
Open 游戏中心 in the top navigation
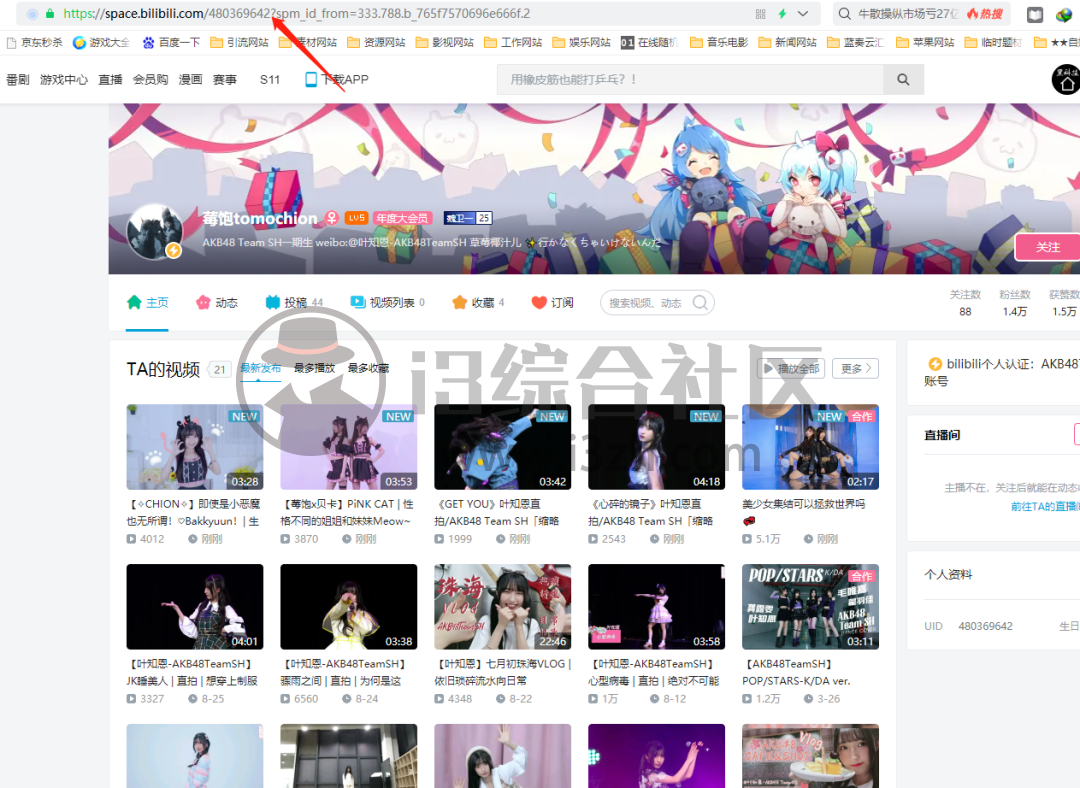point(64,80)
